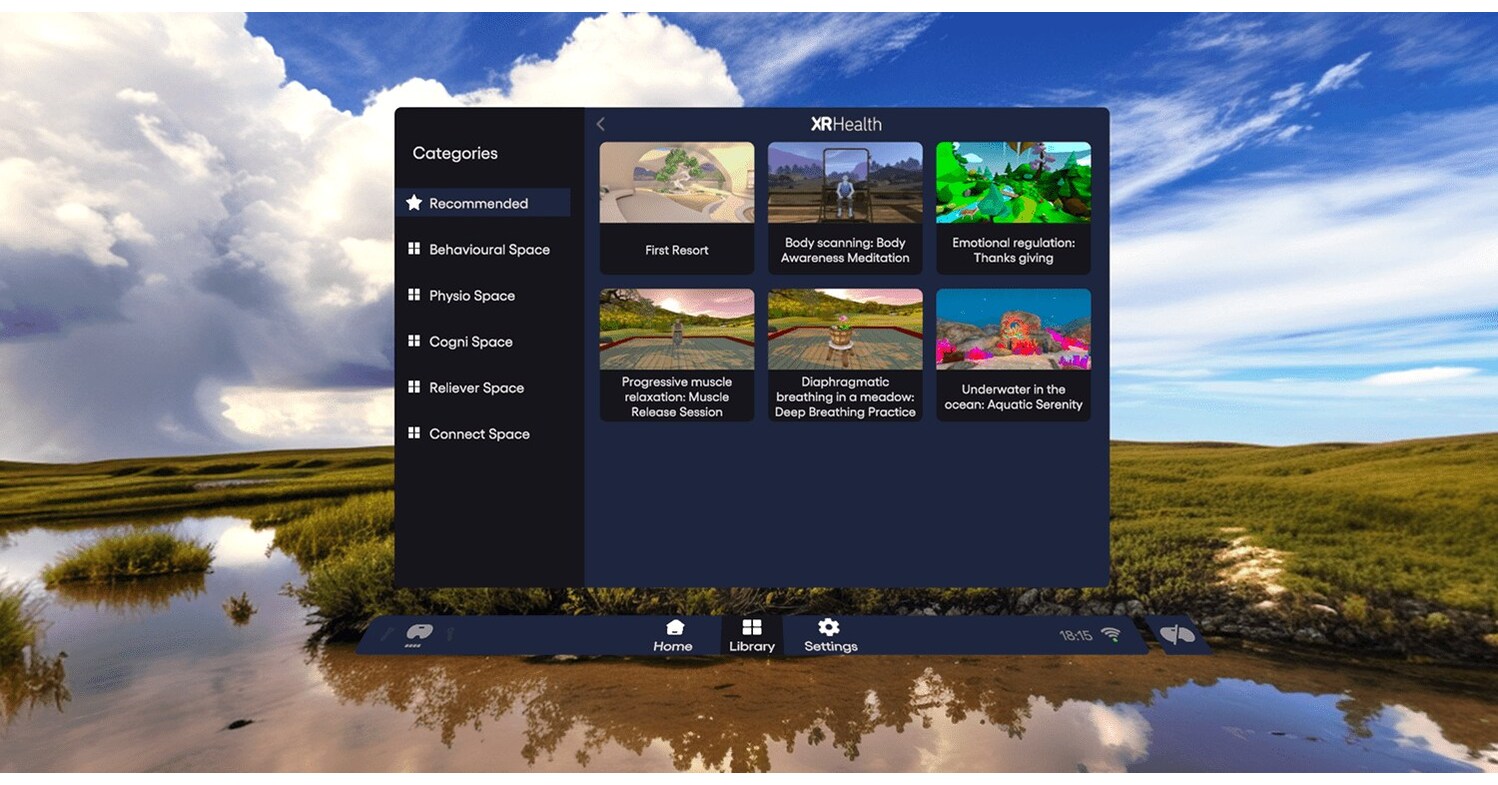This screenshot has height=785, width=1498.
Task: Click the Physio Space grid icon
Action: pyautogui.click(x=414, y=295)
